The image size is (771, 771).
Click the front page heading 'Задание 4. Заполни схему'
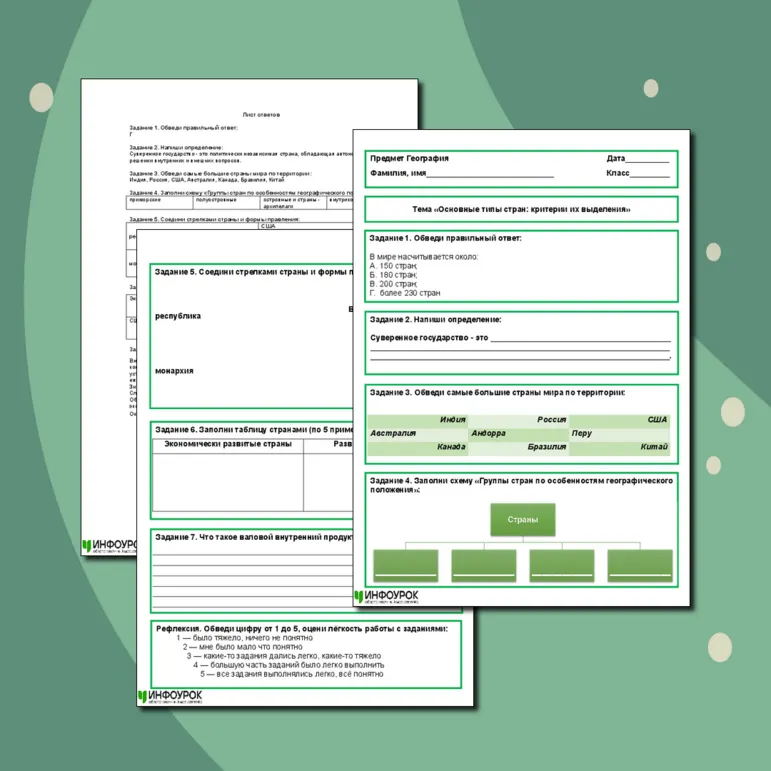(521, 485)
